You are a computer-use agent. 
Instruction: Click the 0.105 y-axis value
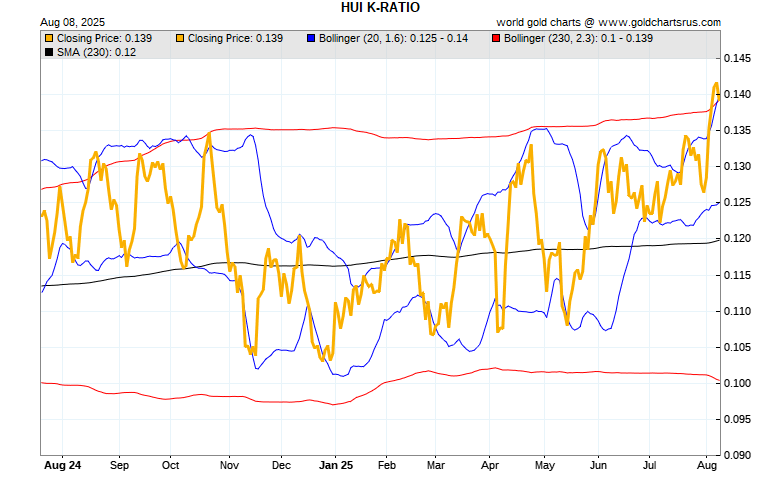(739, 347)
